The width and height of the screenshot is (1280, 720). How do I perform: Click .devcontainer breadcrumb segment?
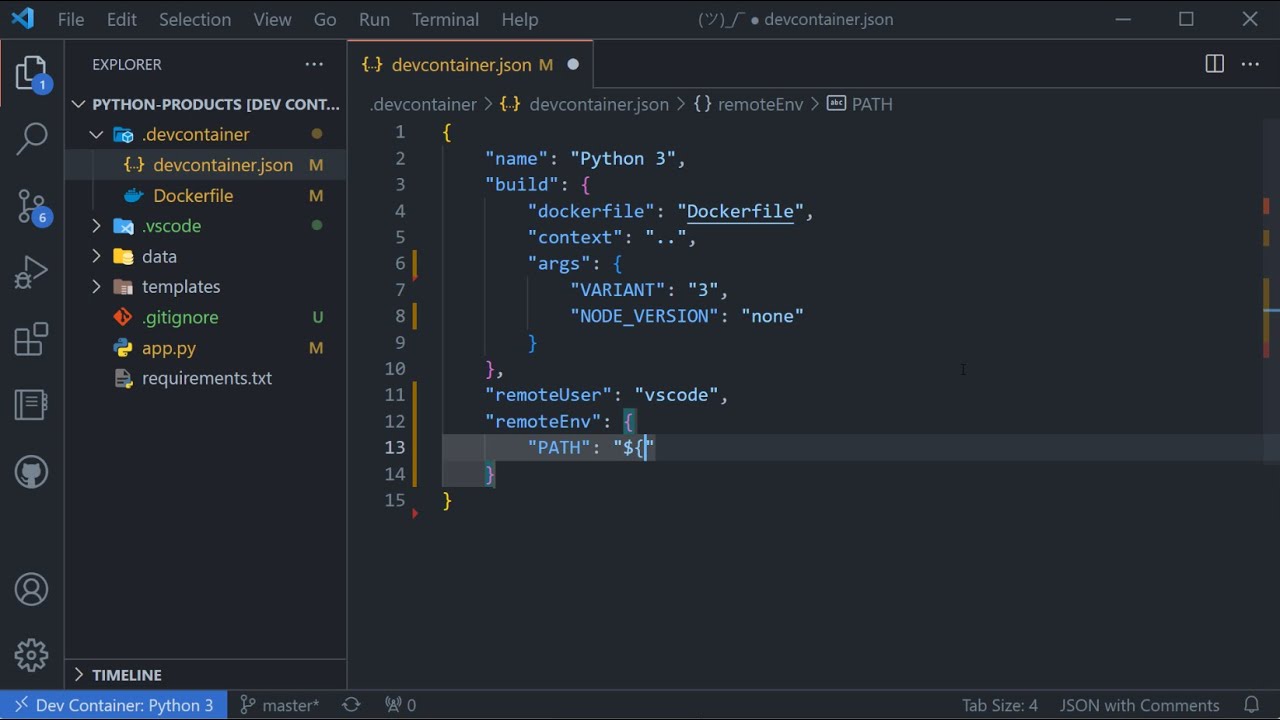click(423, 104)
